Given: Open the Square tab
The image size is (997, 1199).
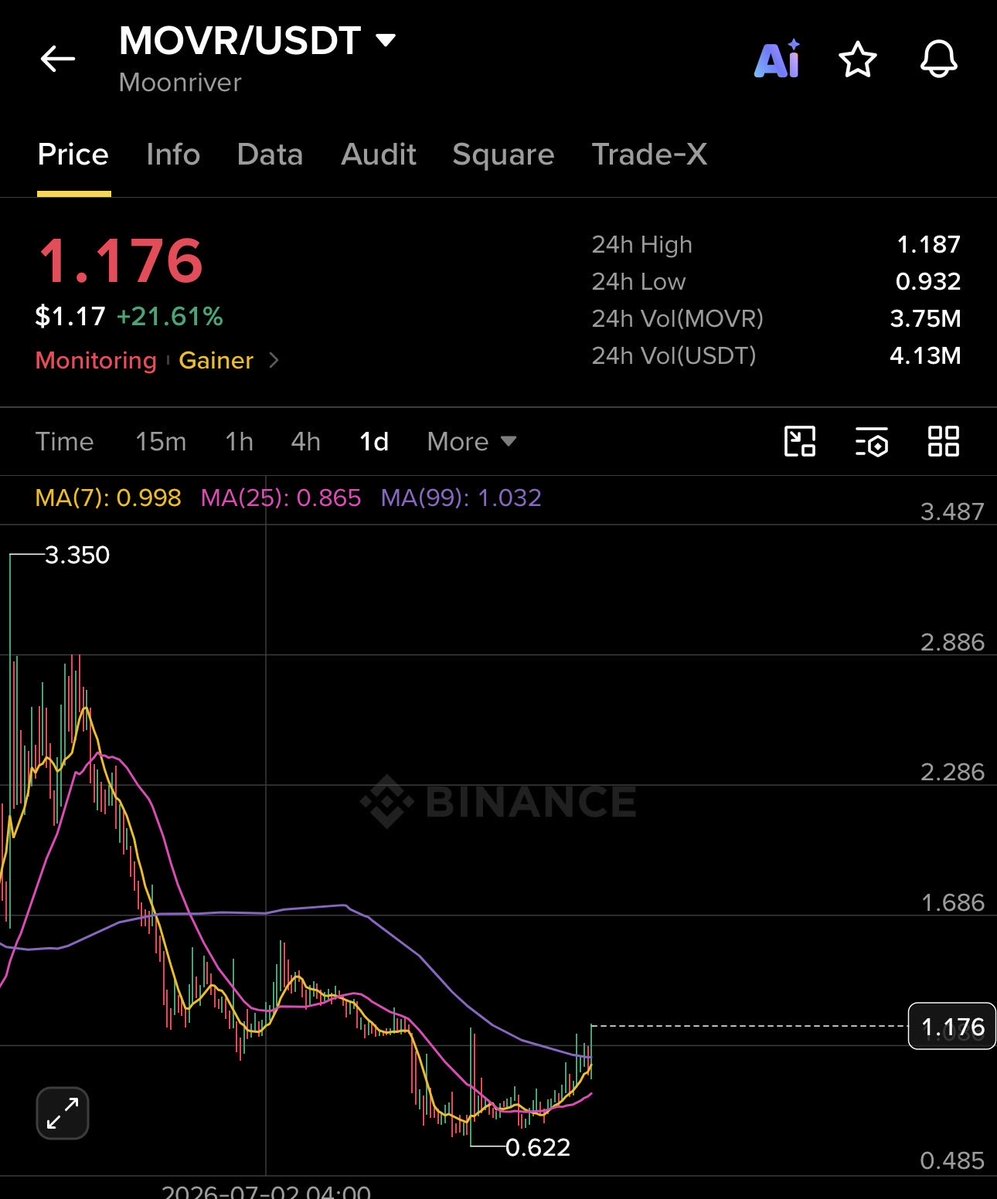Looking at the screenshot, I should [x=503, y=154].
